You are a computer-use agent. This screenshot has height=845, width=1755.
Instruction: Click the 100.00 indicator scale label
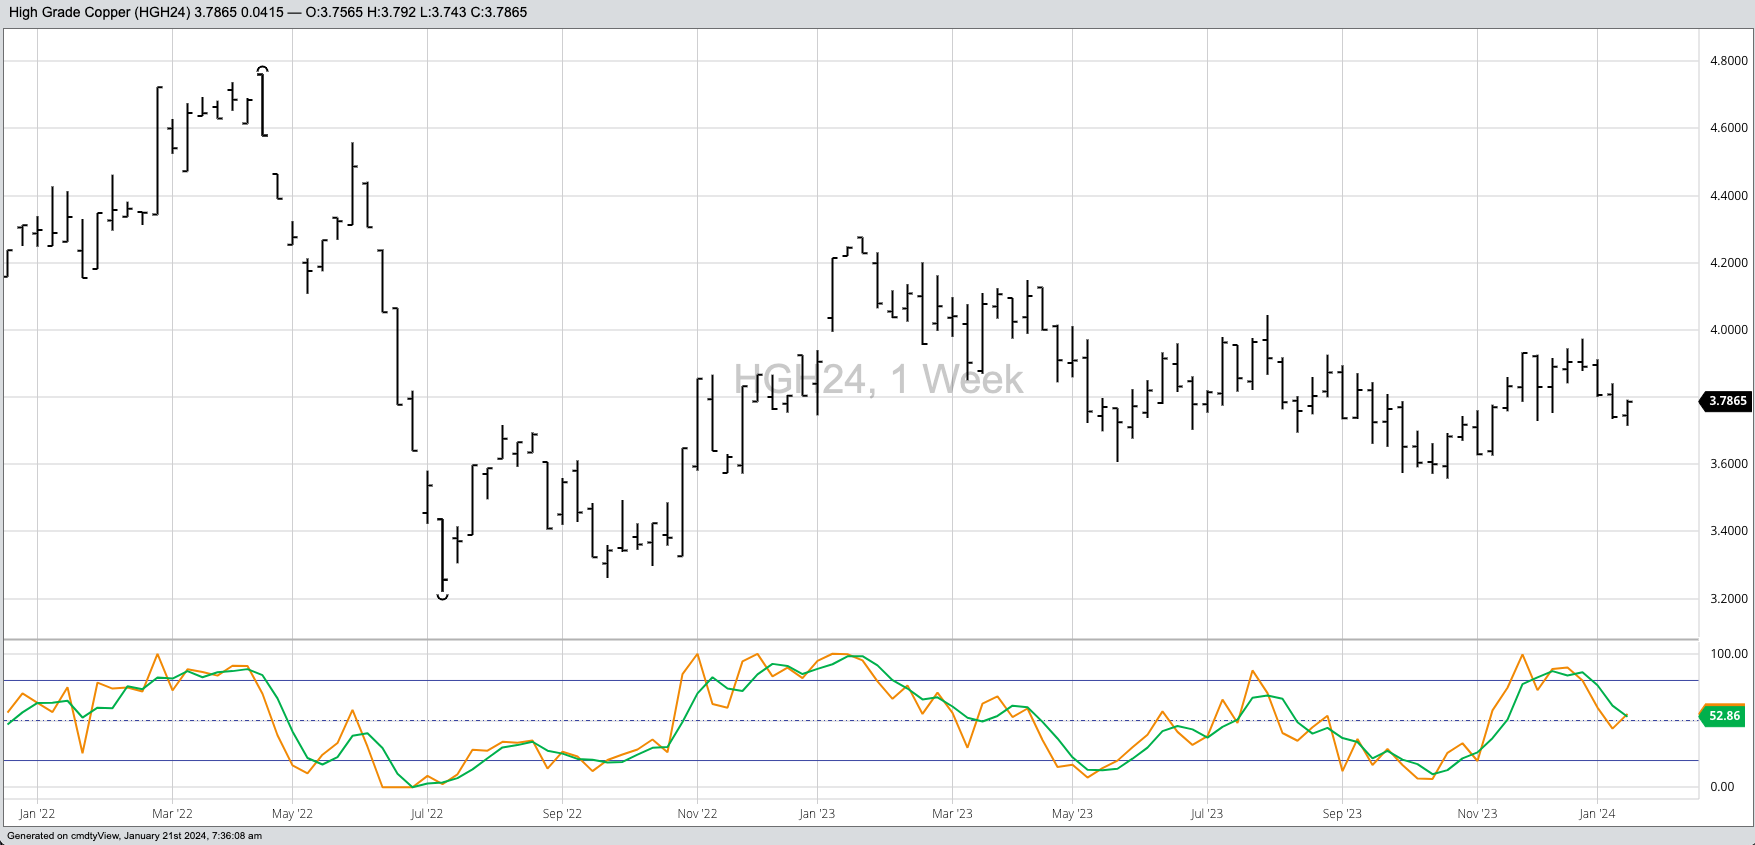click(1729, 654)
